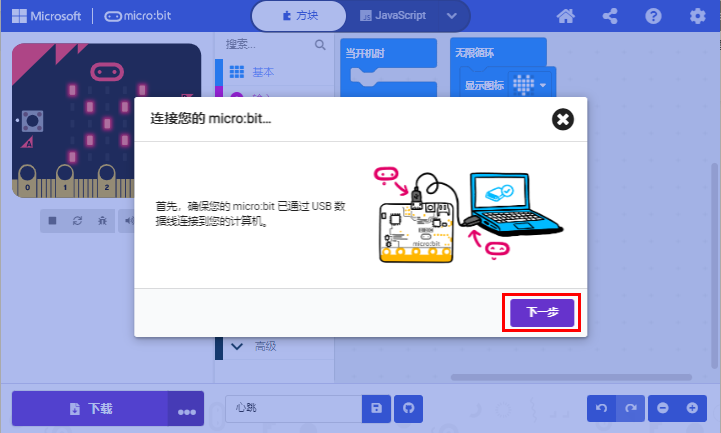Click the magnifier search icon

tap(320, 45)
